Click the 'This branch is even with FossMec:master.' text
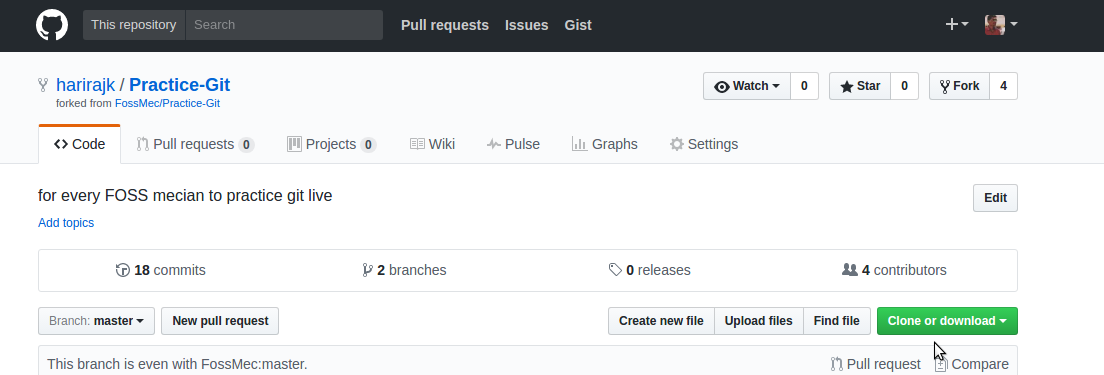The height and width of the screenshot is (375, 1104). 177,364
